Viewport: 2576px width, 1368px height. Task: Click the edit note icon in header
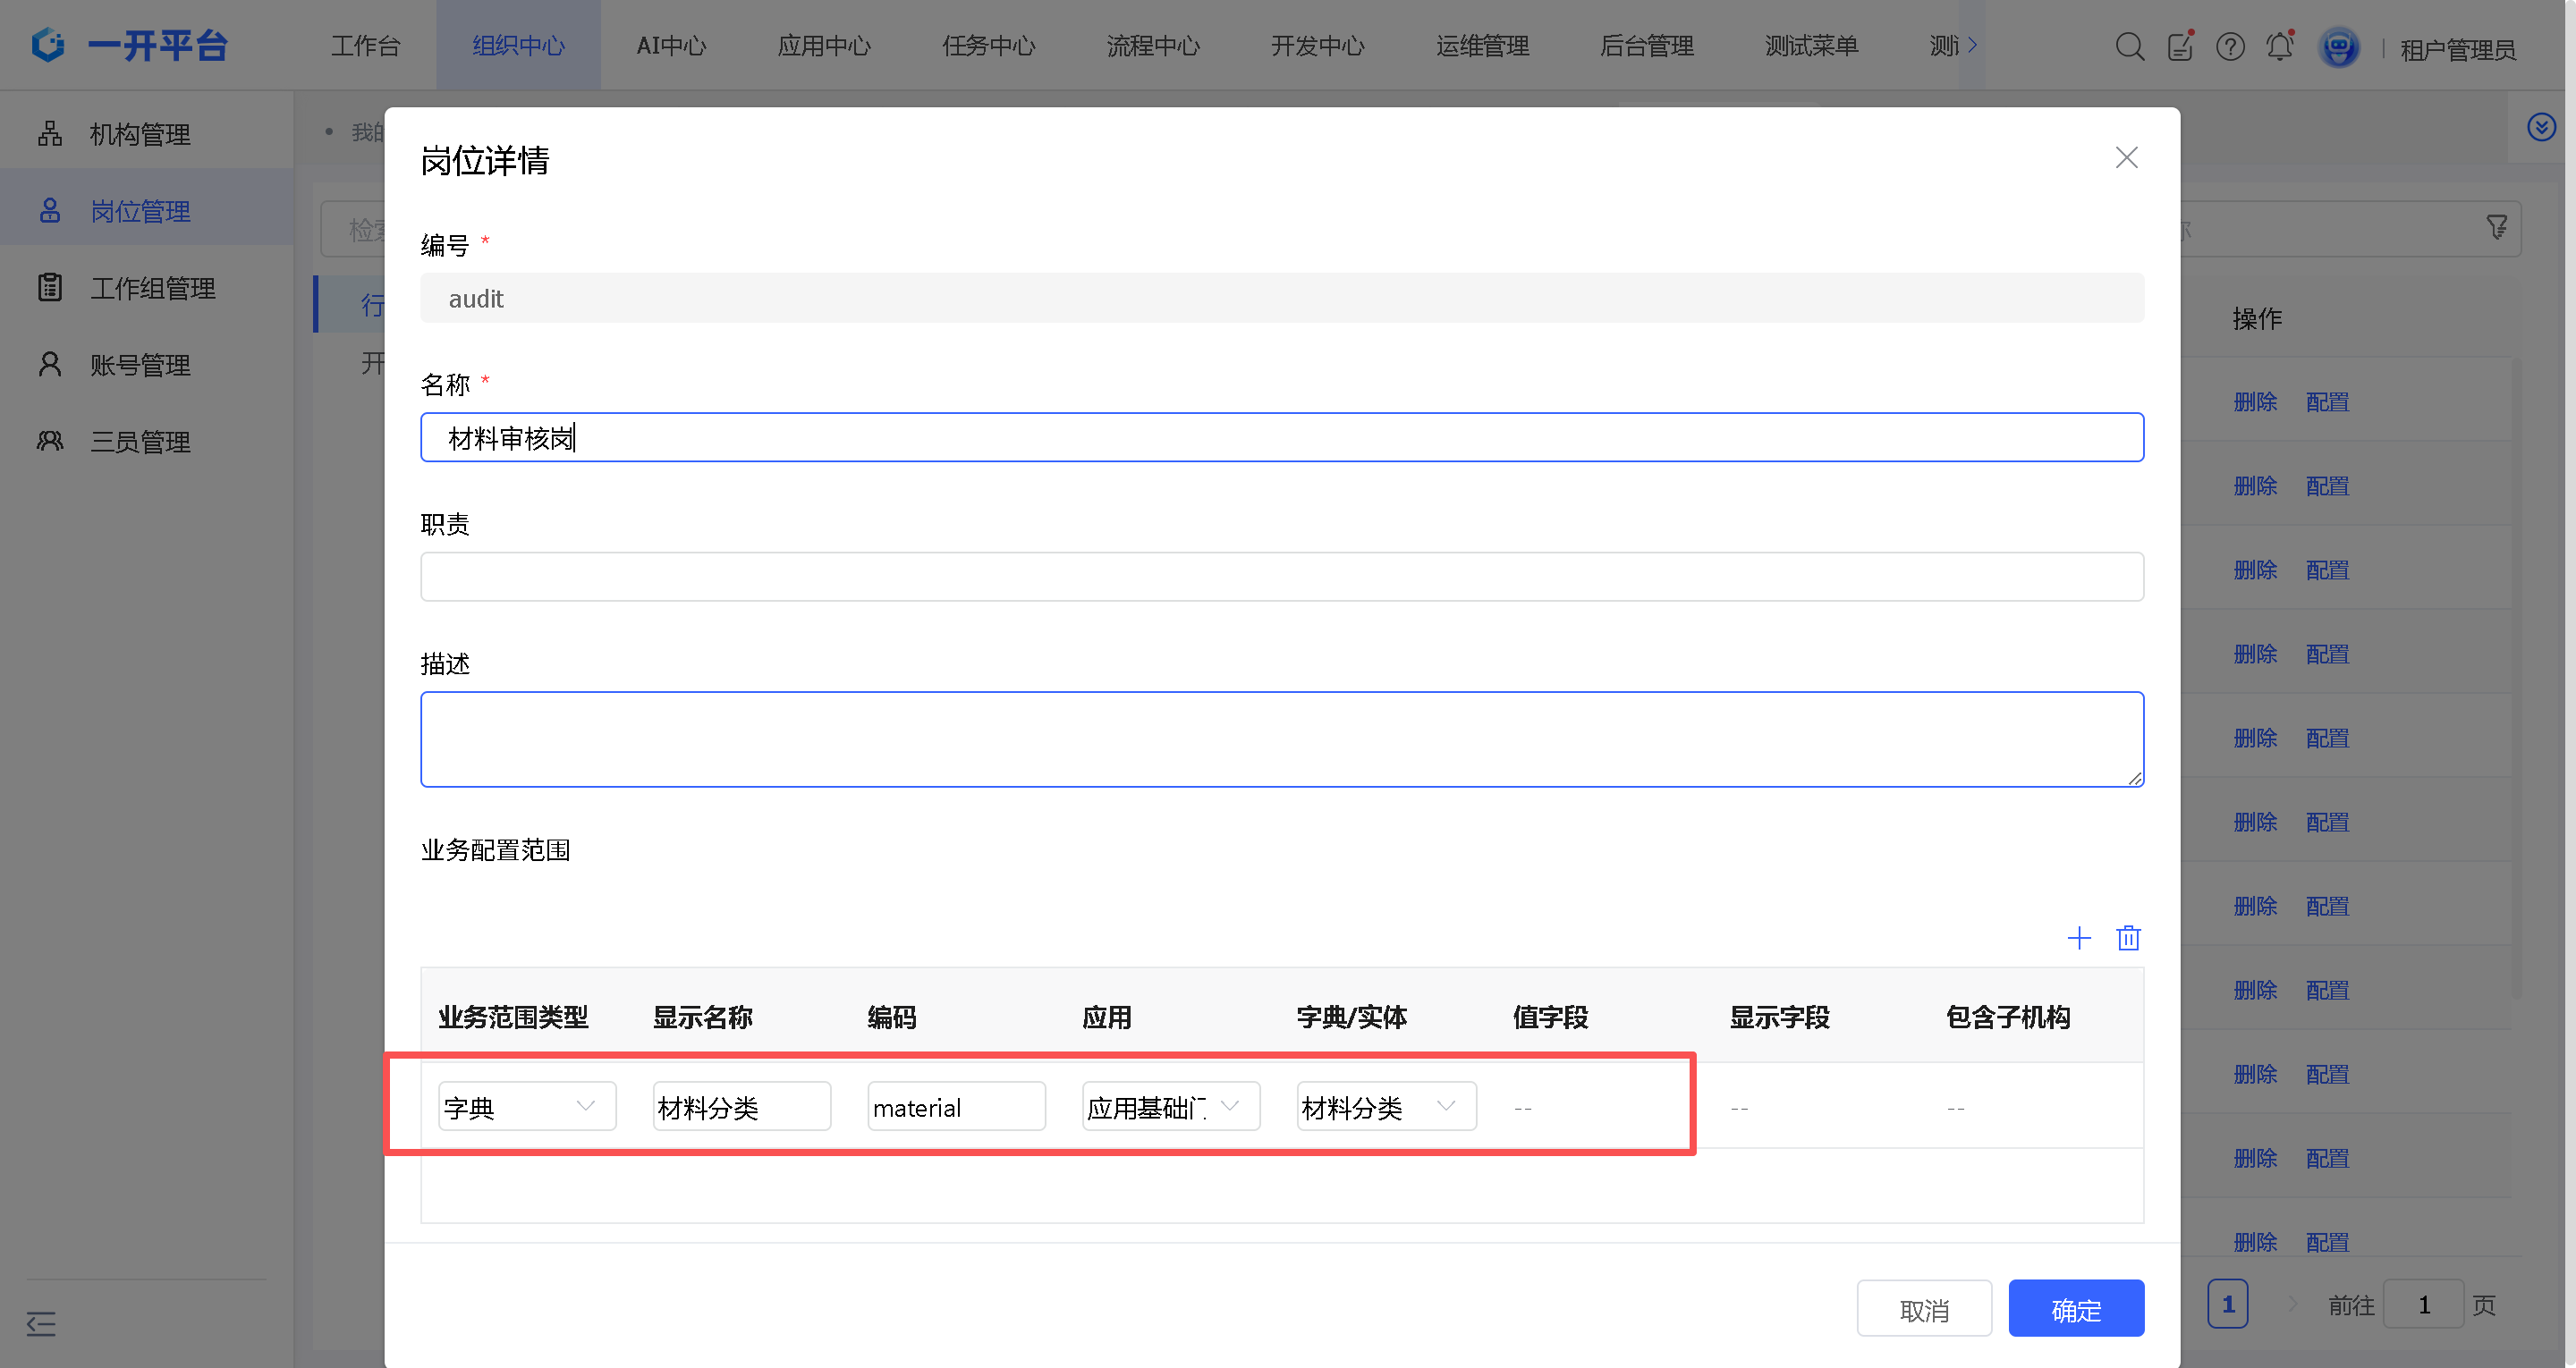tap(2180, 46)
